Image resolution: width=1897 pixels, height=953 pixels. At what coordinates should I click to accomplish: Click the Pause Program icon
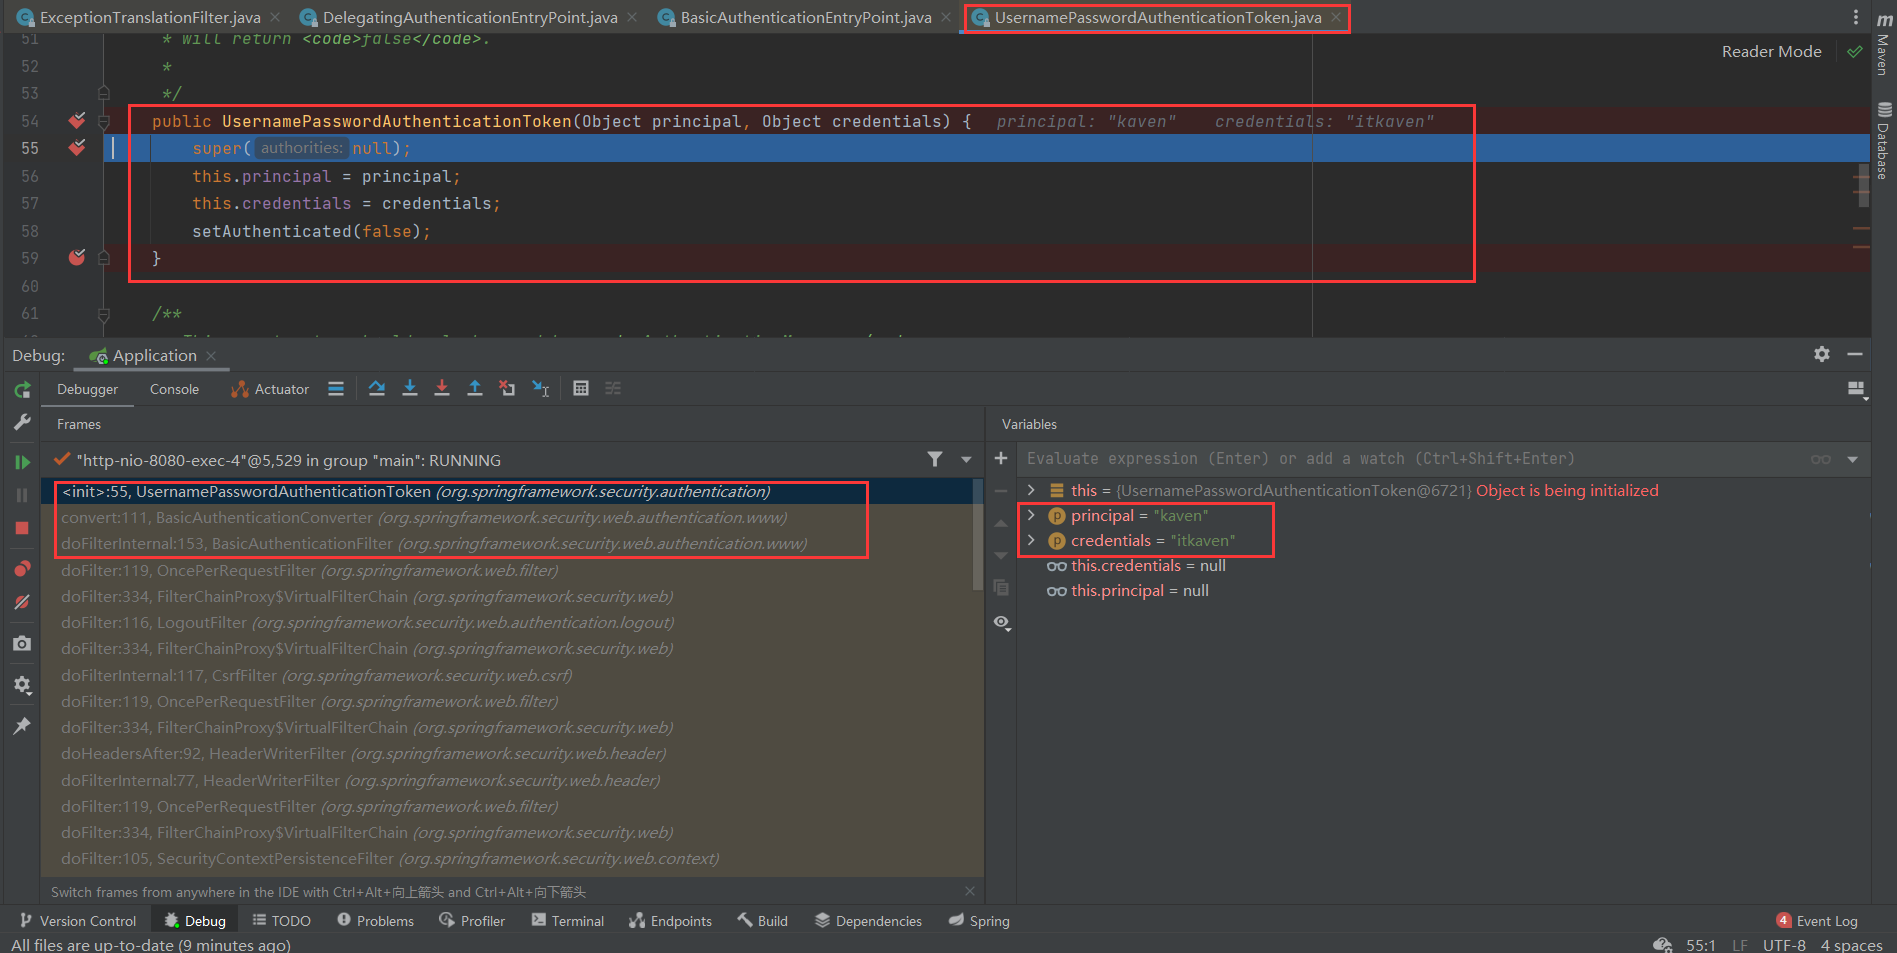click(22, 495)
